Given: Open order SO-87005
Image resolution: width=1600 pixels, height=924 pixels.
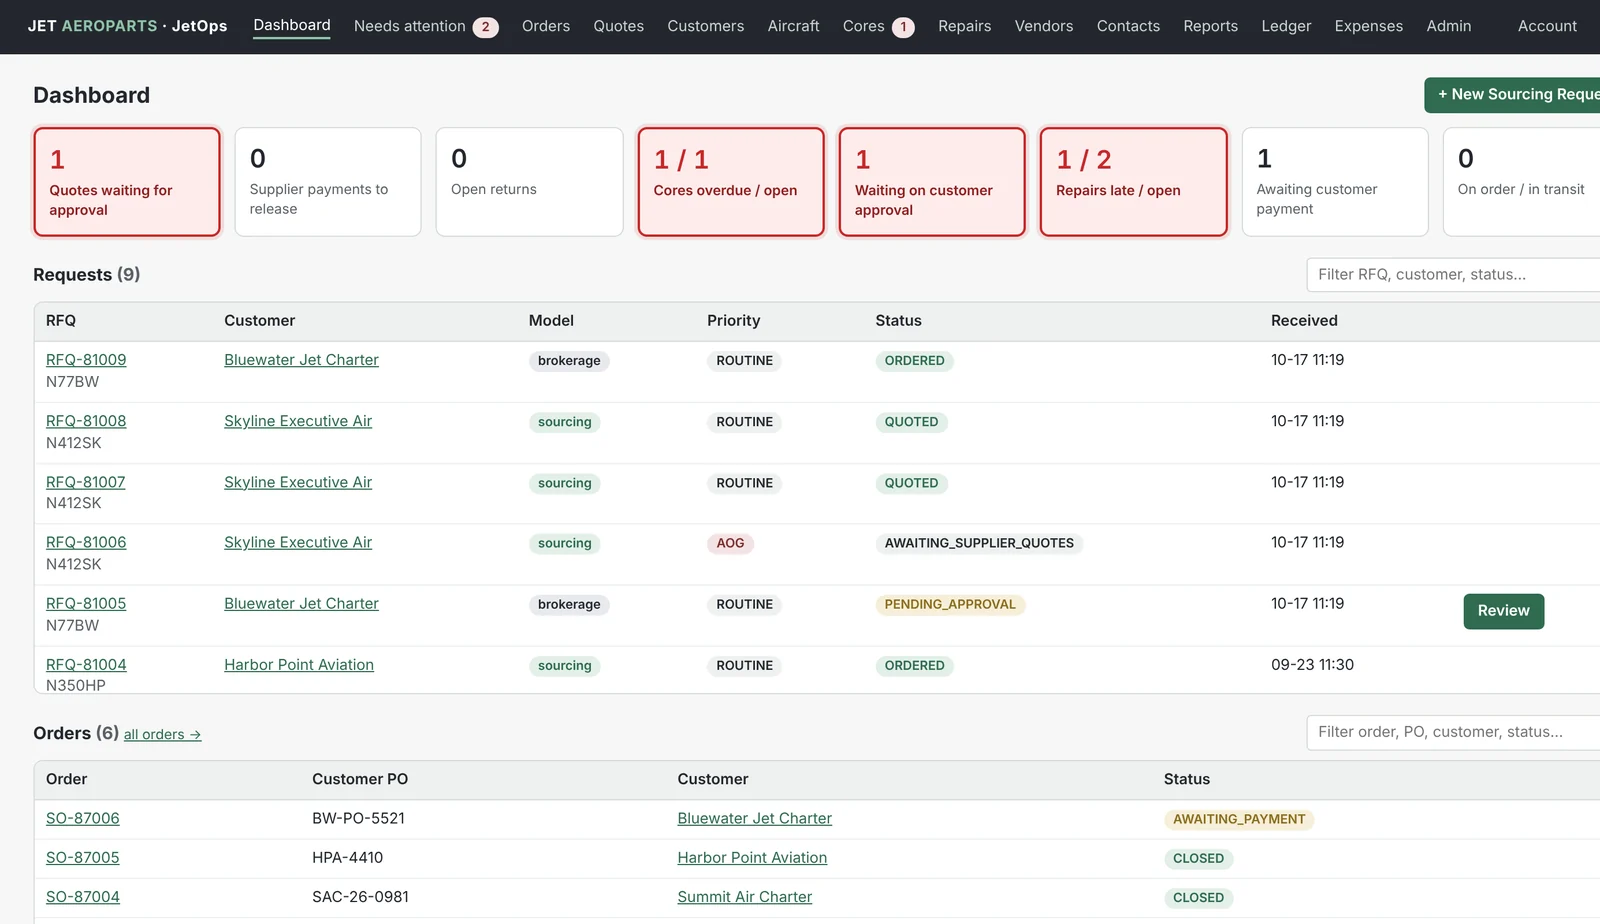Looking at the screenshot, I should click(x=83, y=858).
